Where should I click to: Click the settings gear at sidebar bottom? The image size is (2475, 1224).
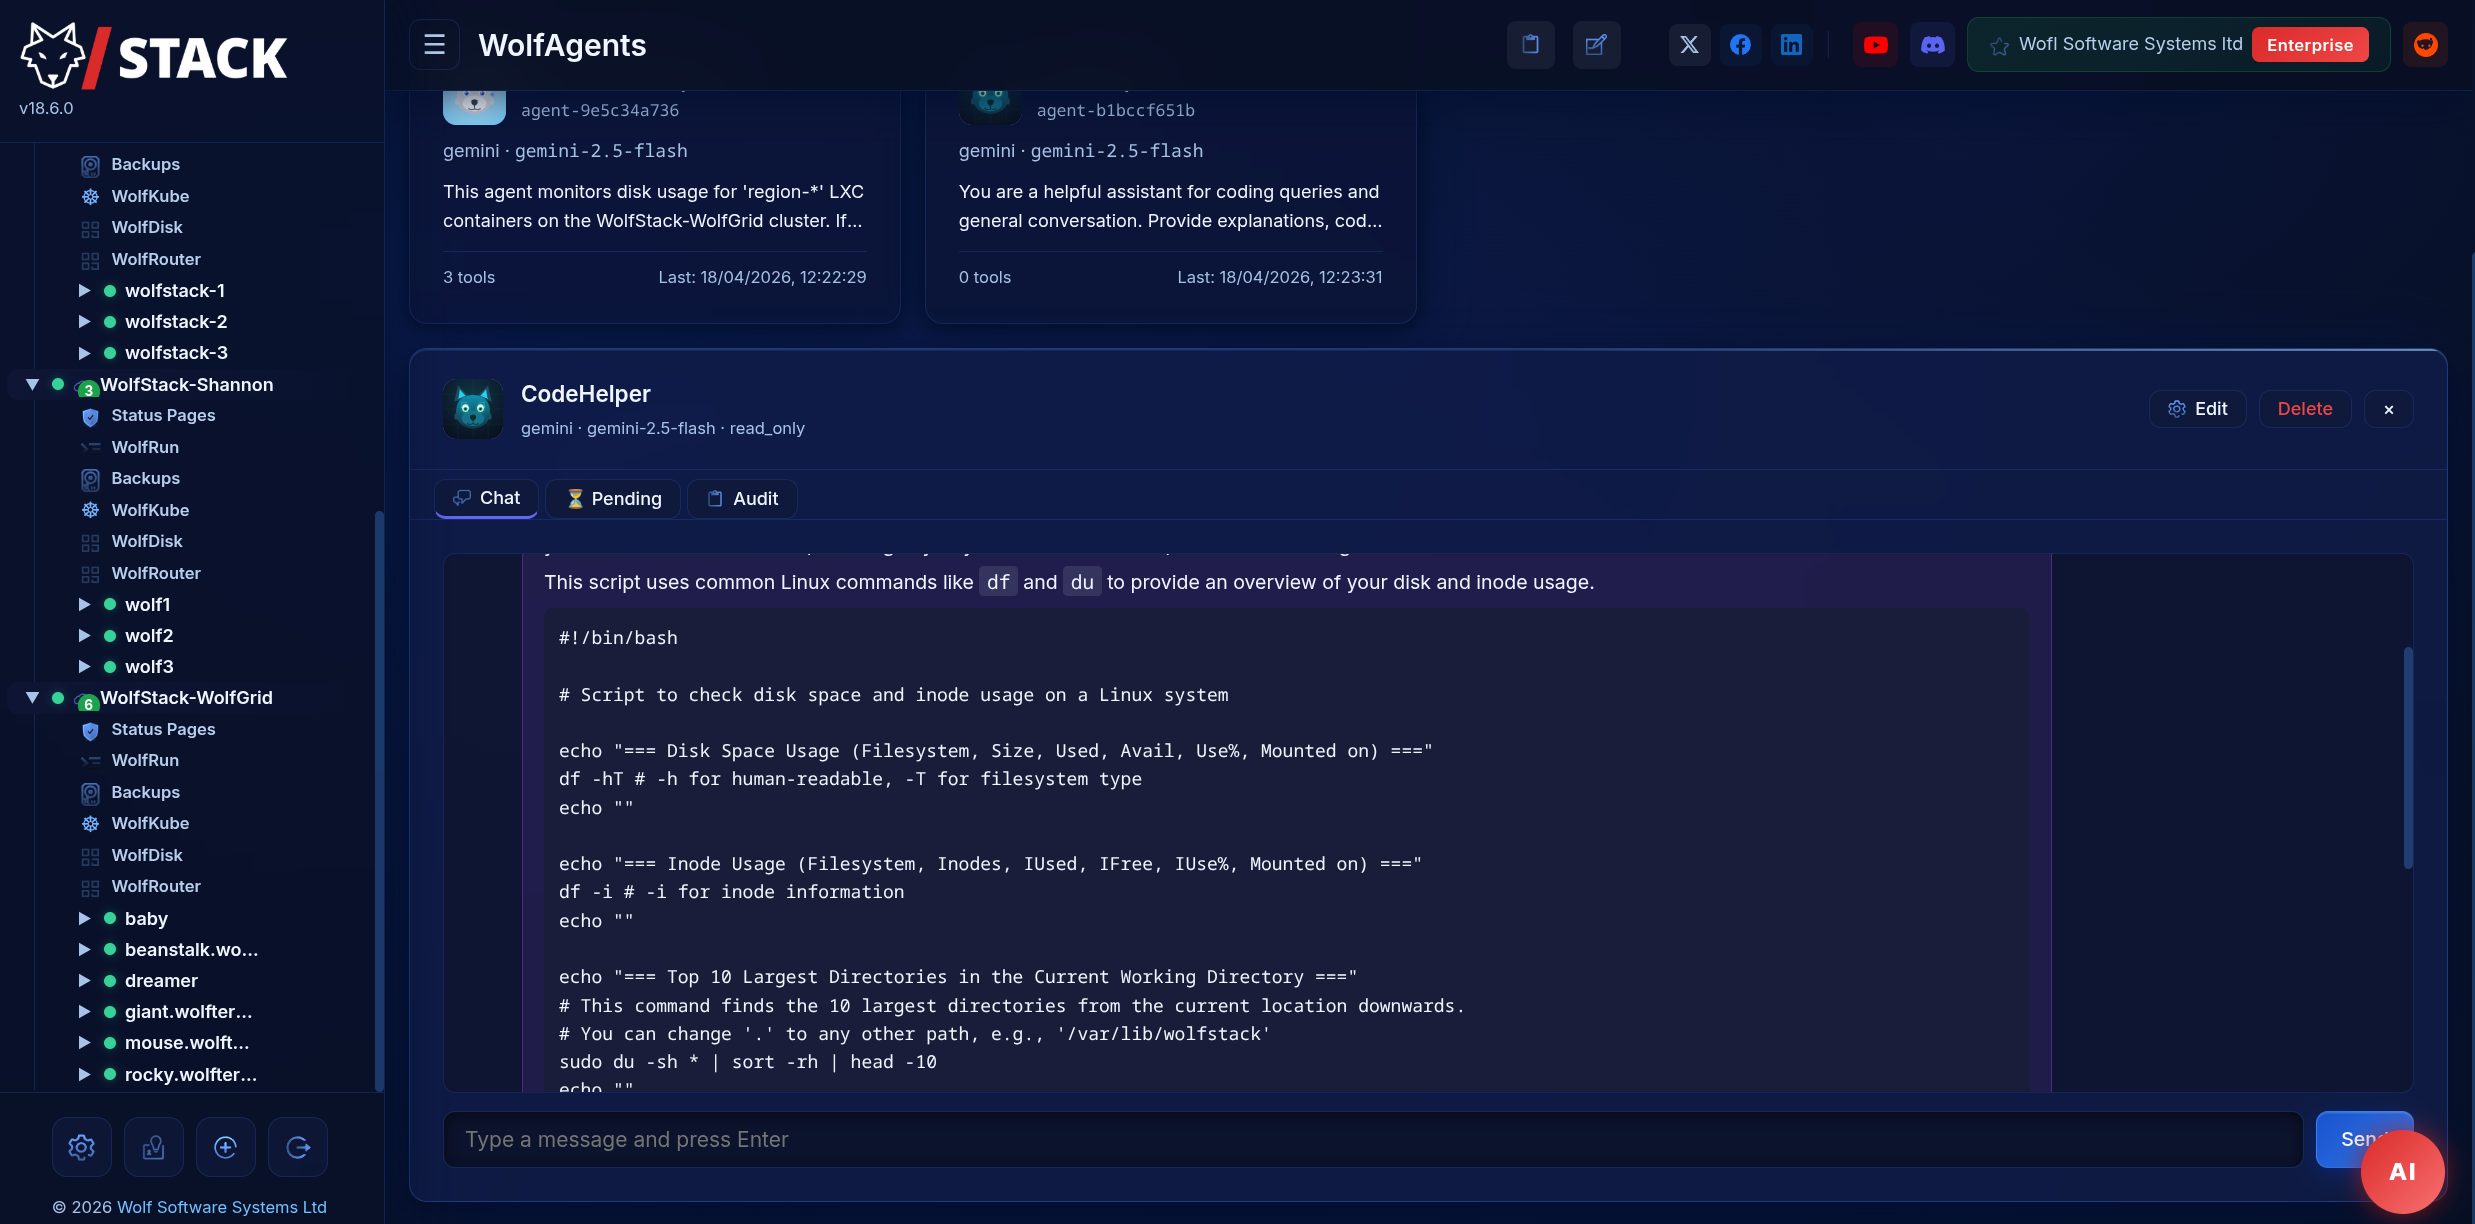pos(82,1147)
